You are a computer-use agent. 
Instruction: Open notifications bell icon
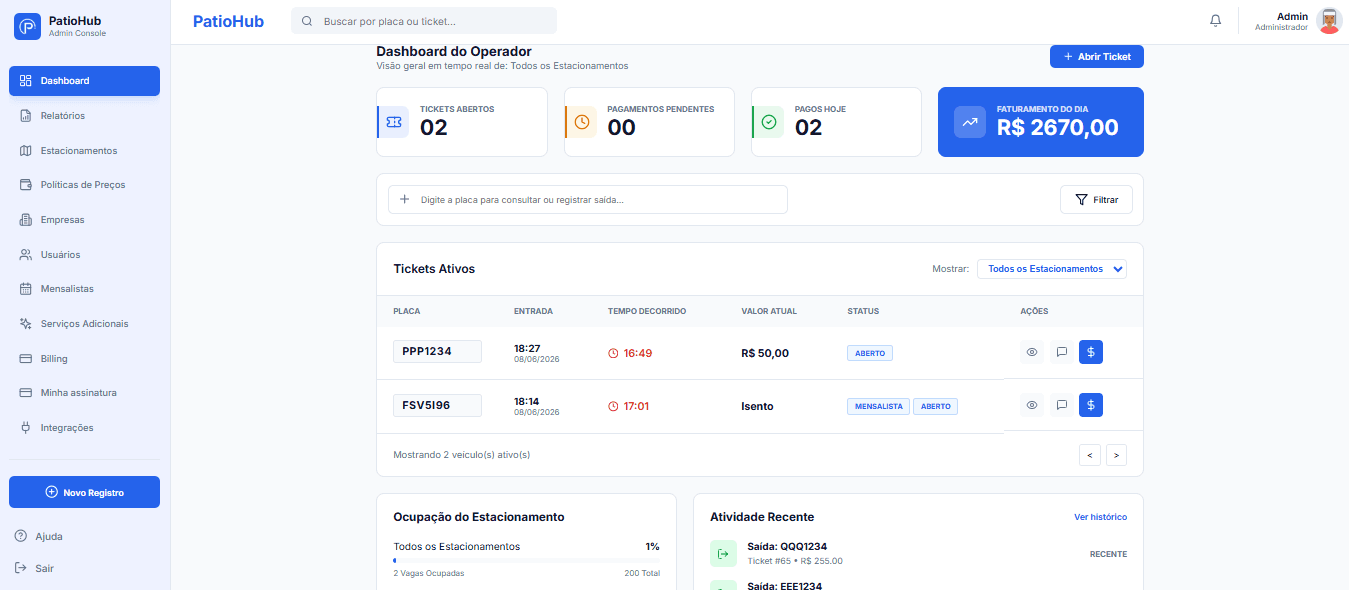click(1216, 20)
